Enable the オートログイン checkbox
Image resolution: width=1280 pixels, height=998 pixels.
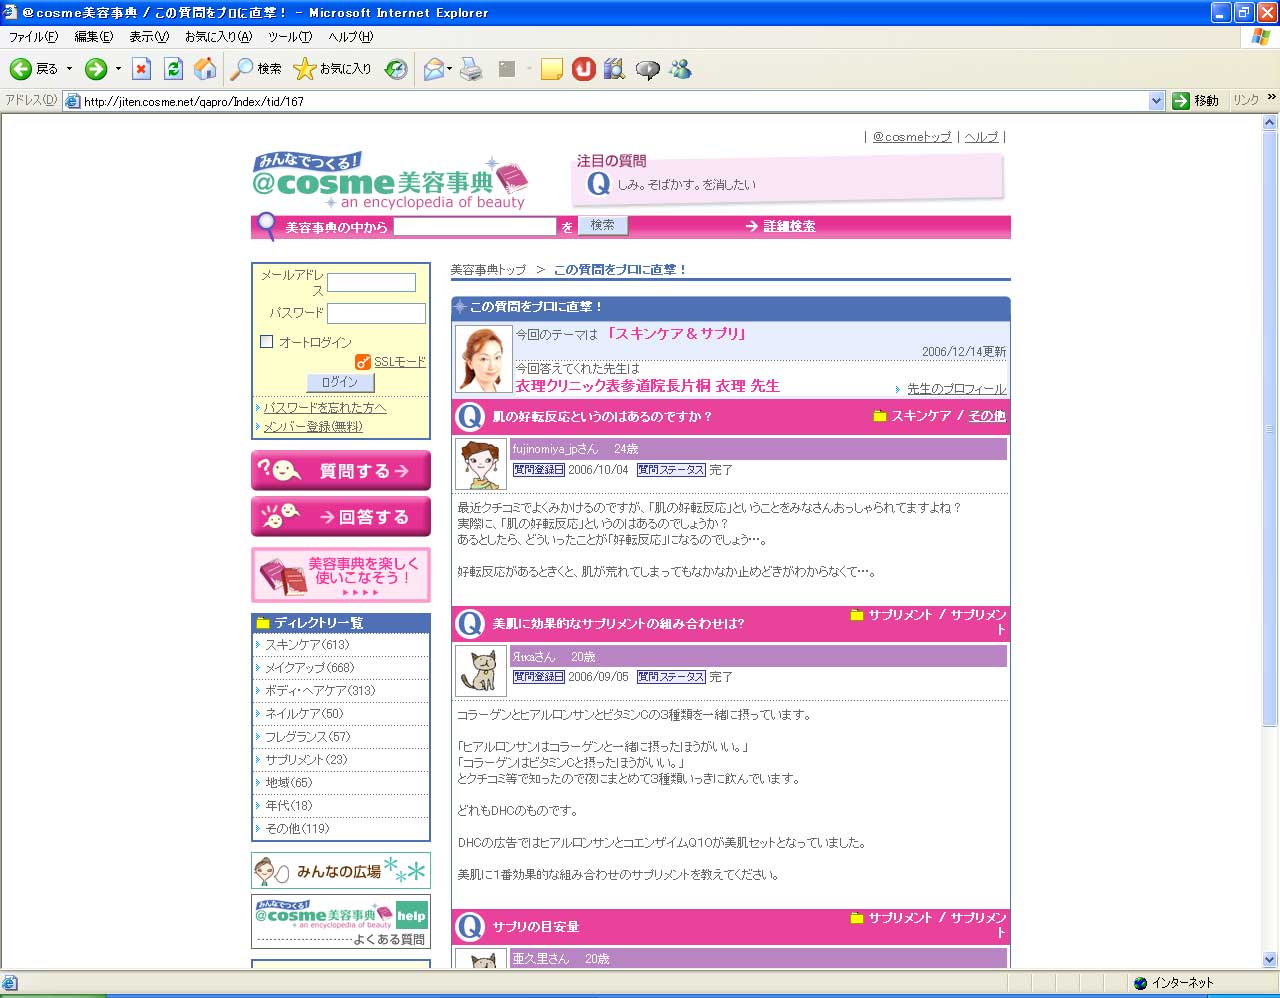tap(267, 342)
